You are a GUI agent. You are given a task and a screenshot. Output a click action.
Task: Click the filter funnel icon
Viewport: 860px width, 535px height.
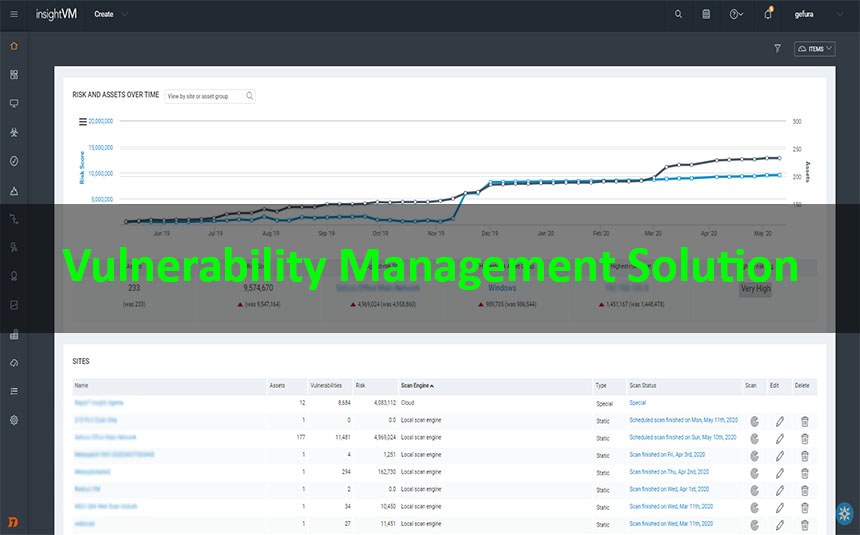[x=778, y=49]
